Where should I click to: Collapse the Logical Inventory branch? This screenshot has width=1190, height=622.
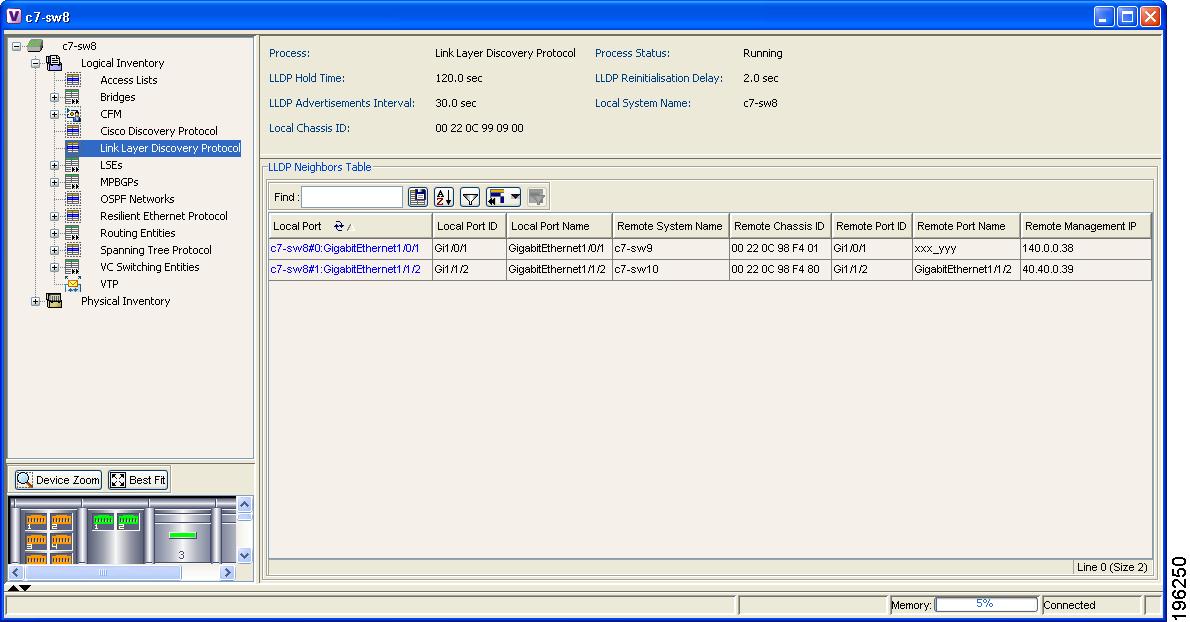pyautogui.click(x=36, y=63)
